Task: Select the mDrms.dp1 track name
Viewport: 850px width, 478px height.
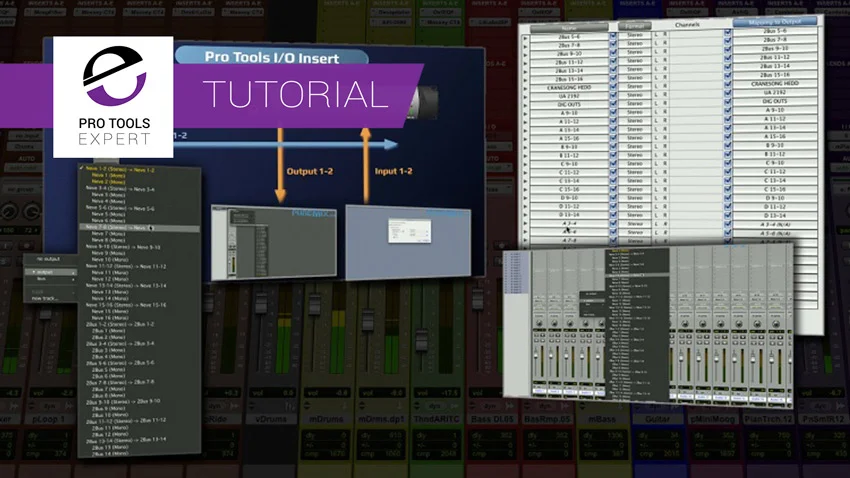Action: 382,419
